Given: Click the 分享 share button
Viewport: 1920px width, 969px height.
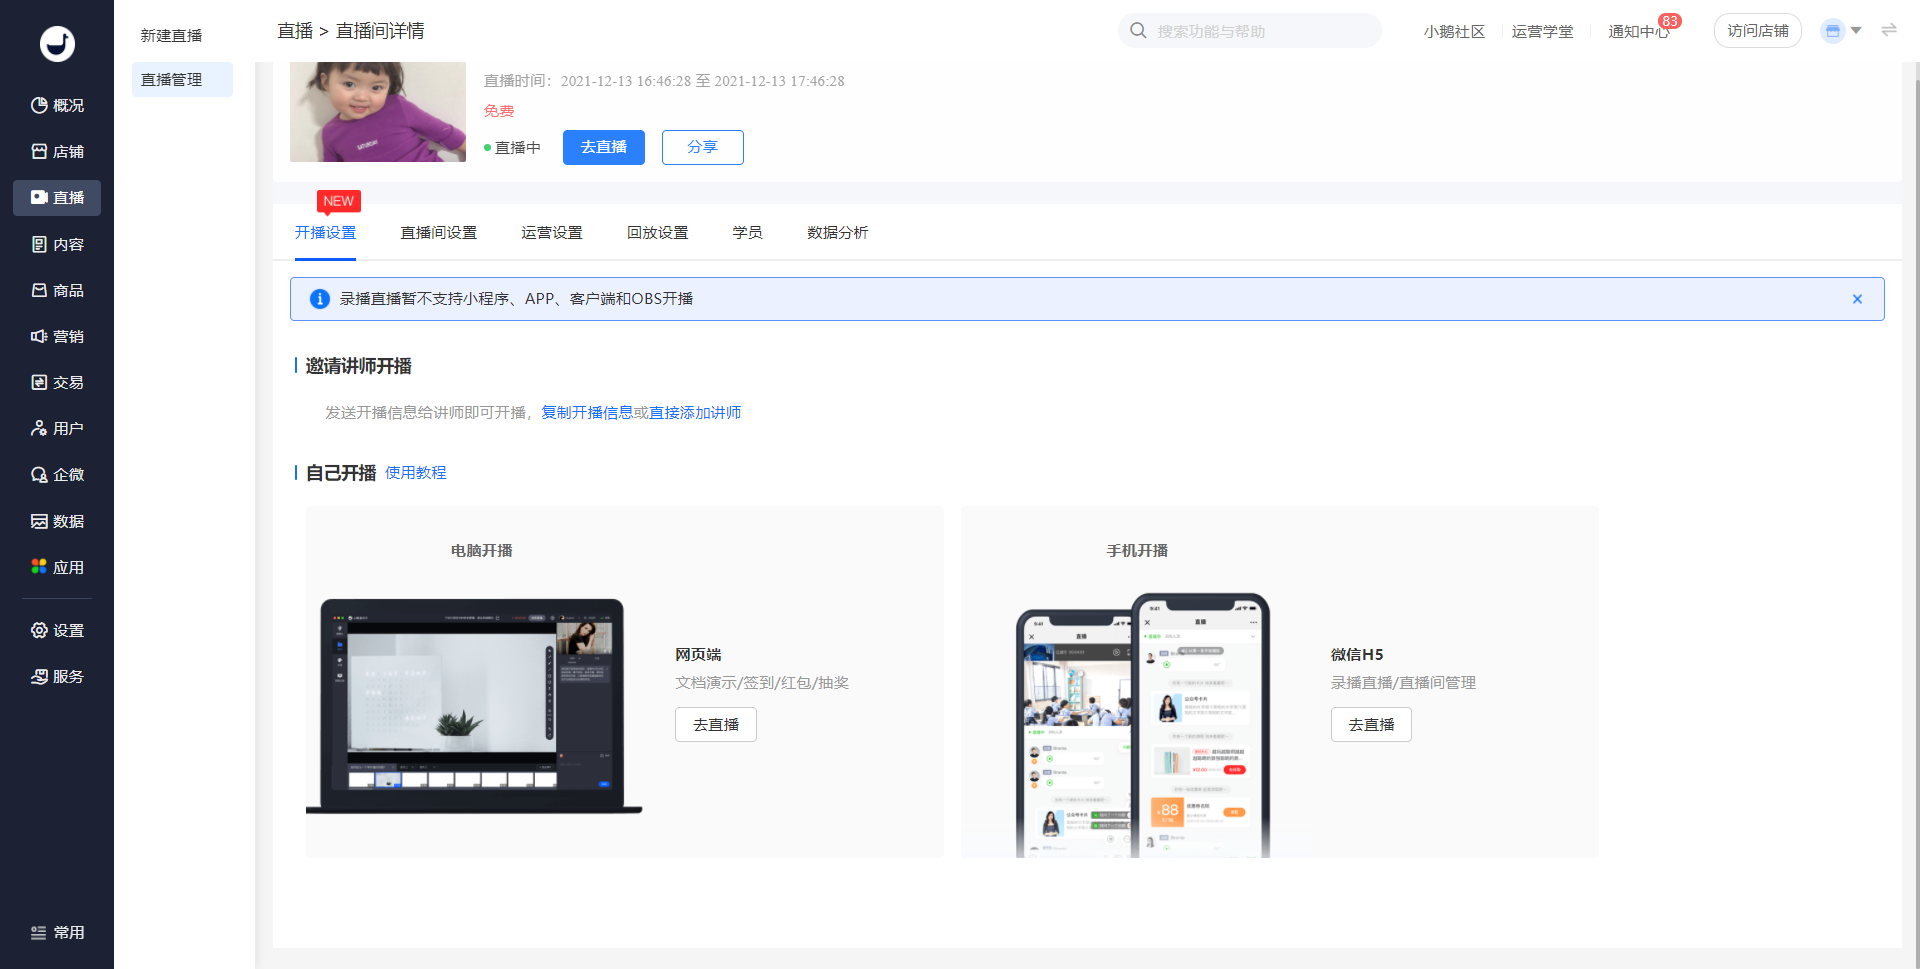Looking at the screenshot, I should click(702, 147).
